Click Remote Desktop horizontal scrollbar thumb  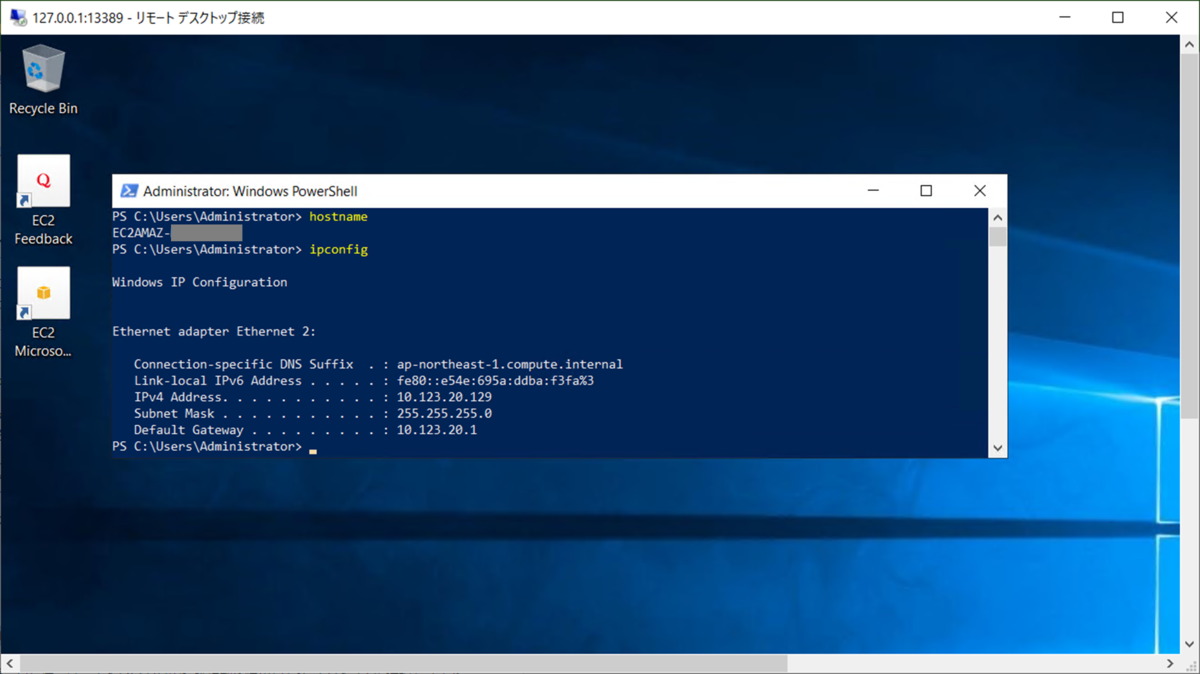pos(404,664)
